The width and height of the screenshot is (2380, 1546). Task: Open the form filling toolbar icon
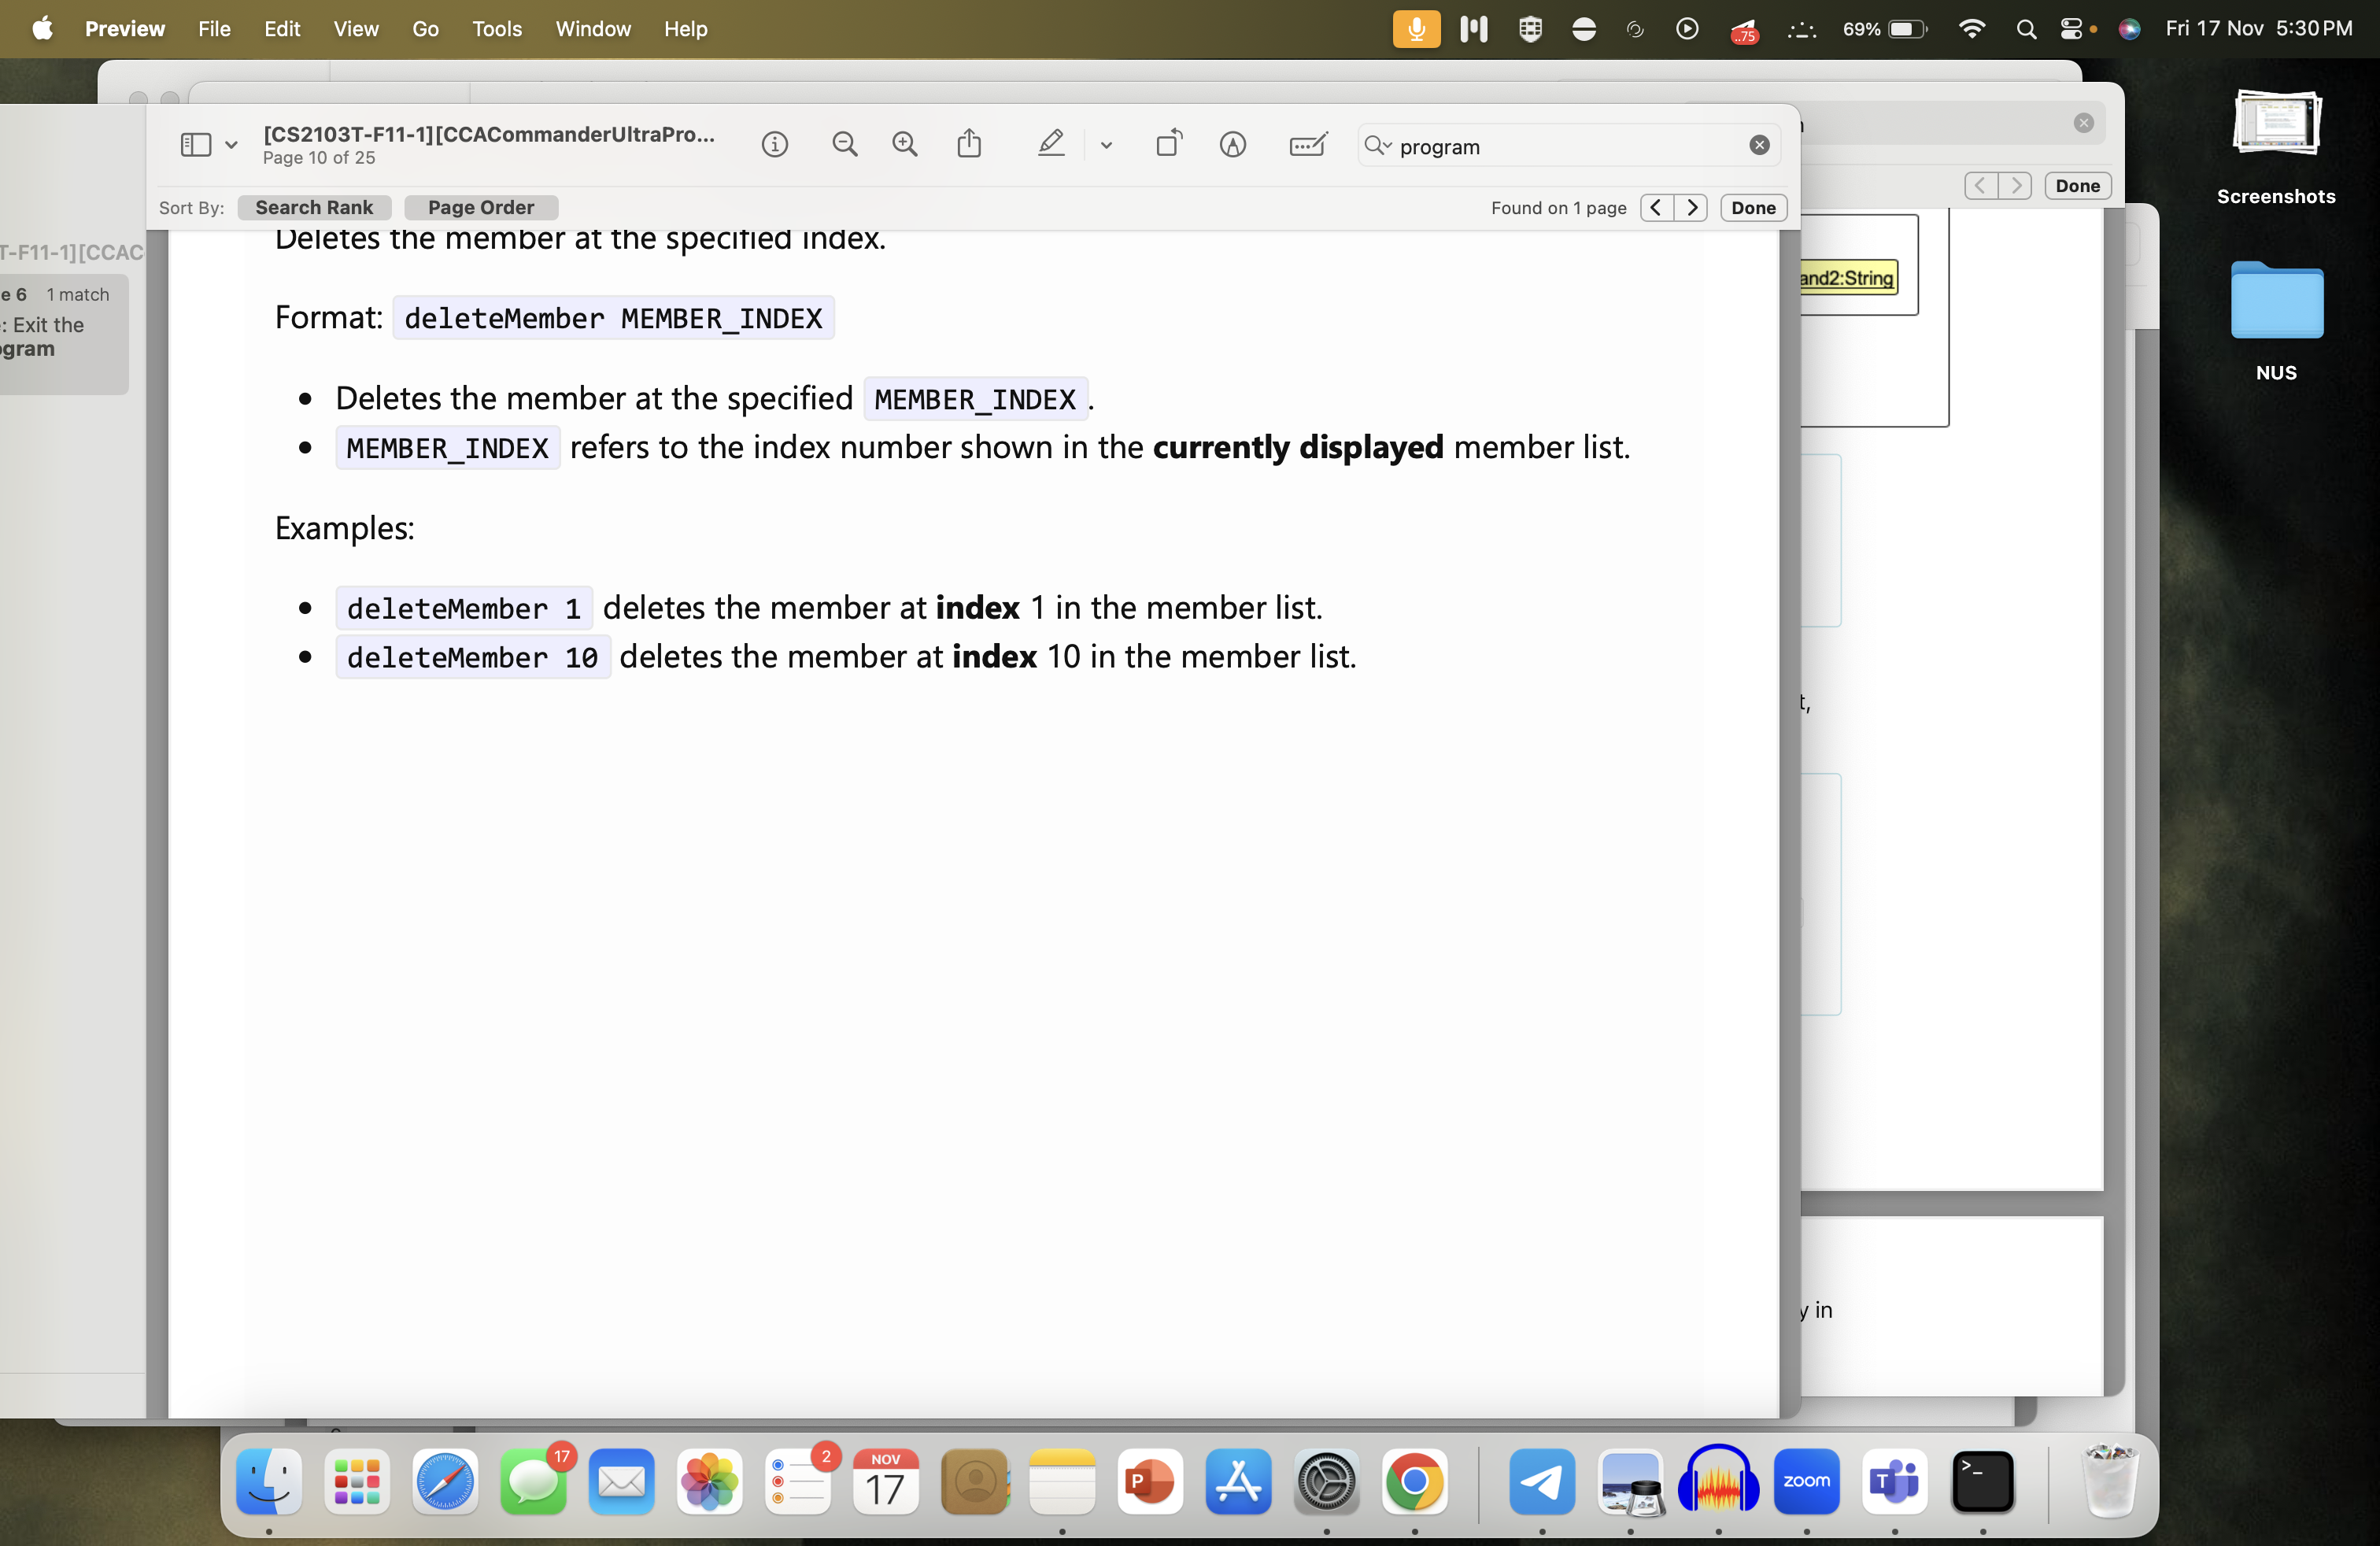tap(1307, 145)
